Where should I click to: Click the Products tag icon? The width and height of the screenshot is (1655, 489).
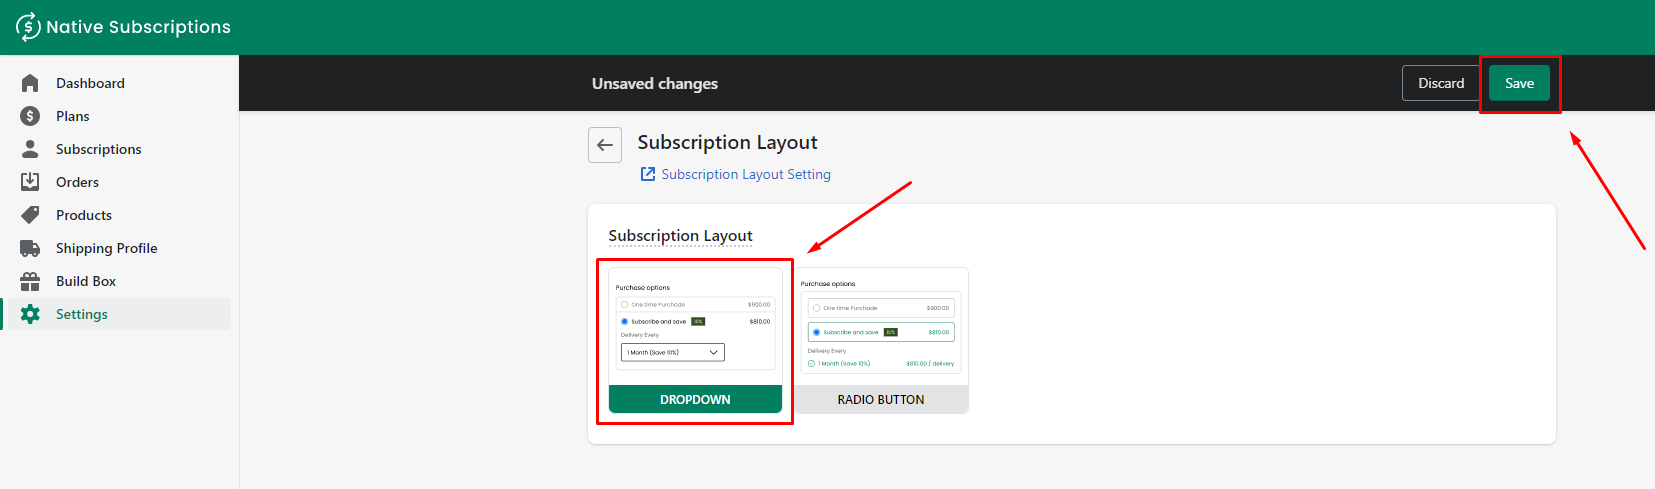click(30, 215)
